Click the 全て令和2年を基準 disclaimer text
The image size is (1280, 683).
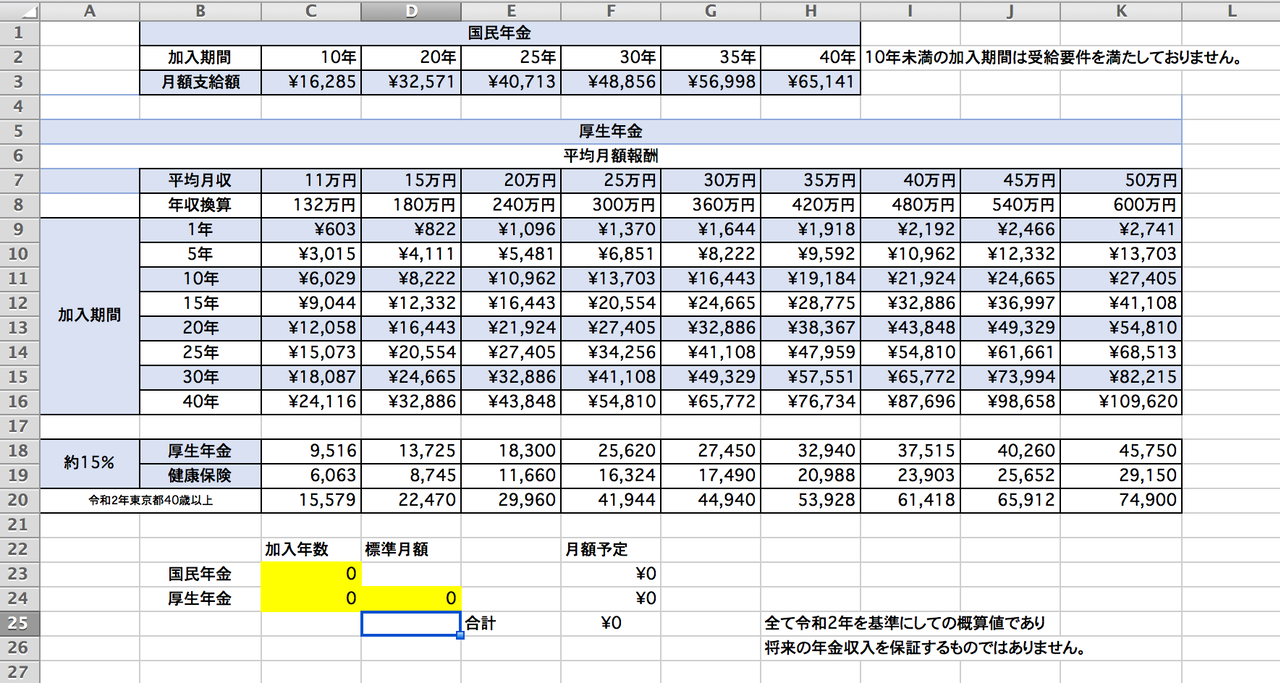(904, 623)
